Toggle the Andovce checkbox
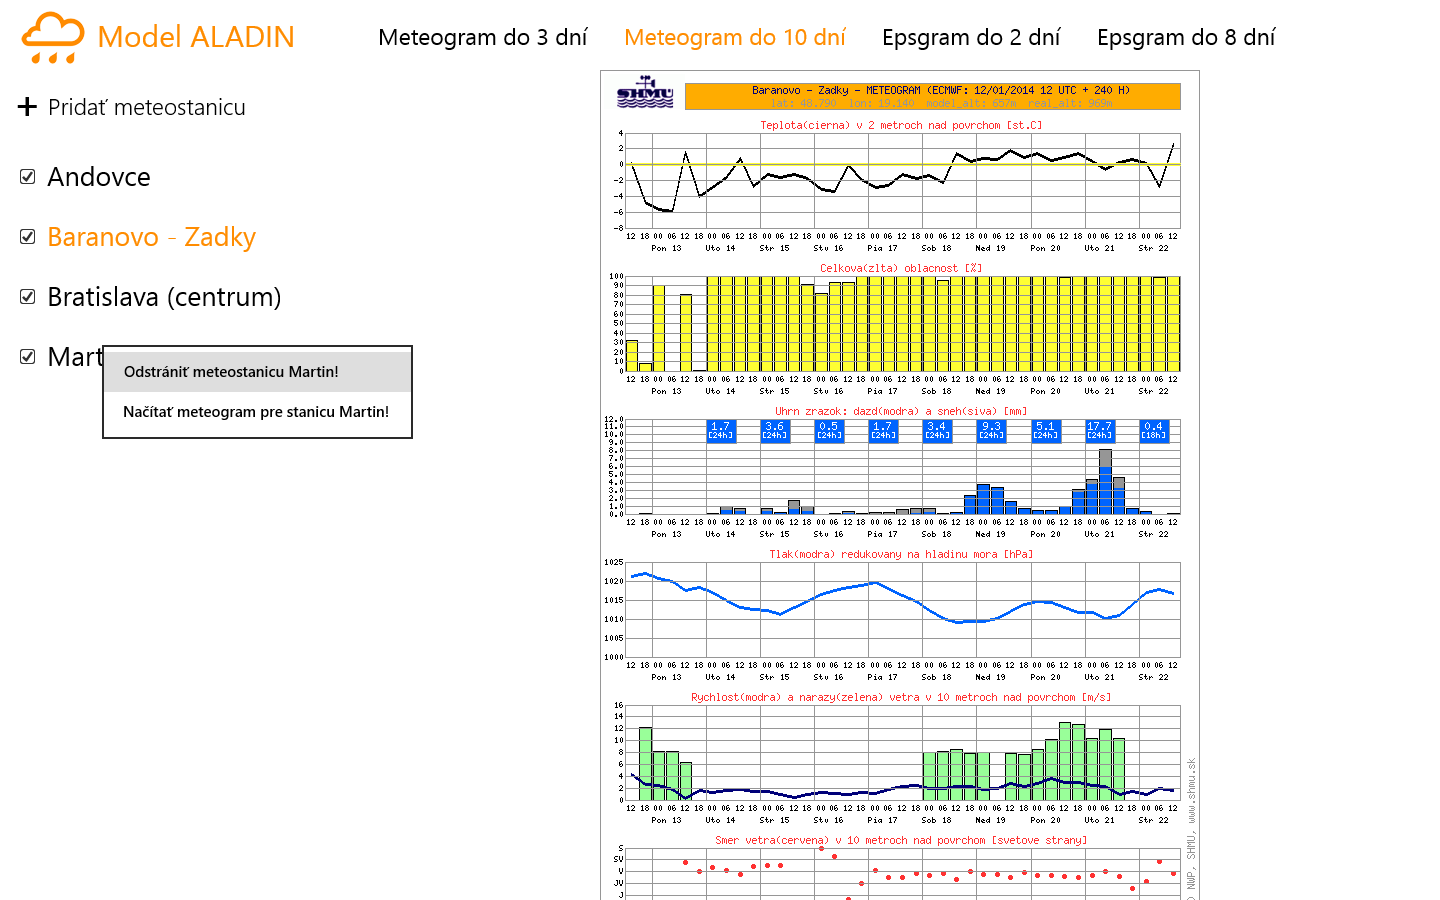 click(28, 177)
